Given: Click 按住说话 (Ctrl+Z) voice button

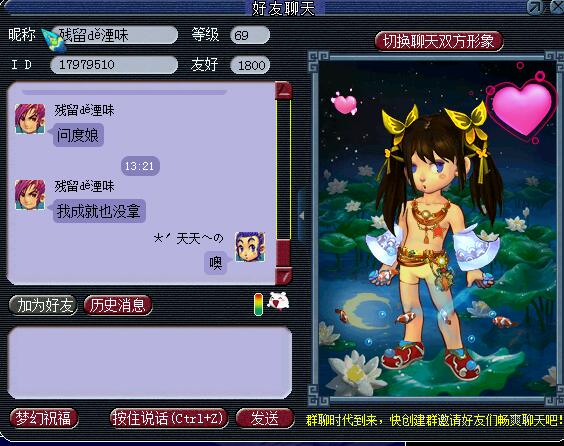Looking at the screenshot, I should click(168, 418).
